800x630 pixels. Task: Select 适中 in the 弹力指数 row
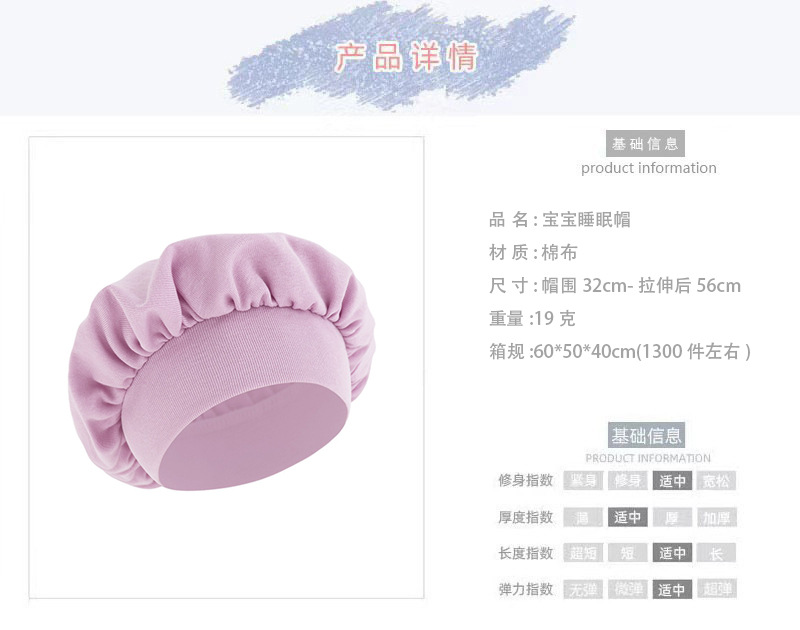(672, 589)
